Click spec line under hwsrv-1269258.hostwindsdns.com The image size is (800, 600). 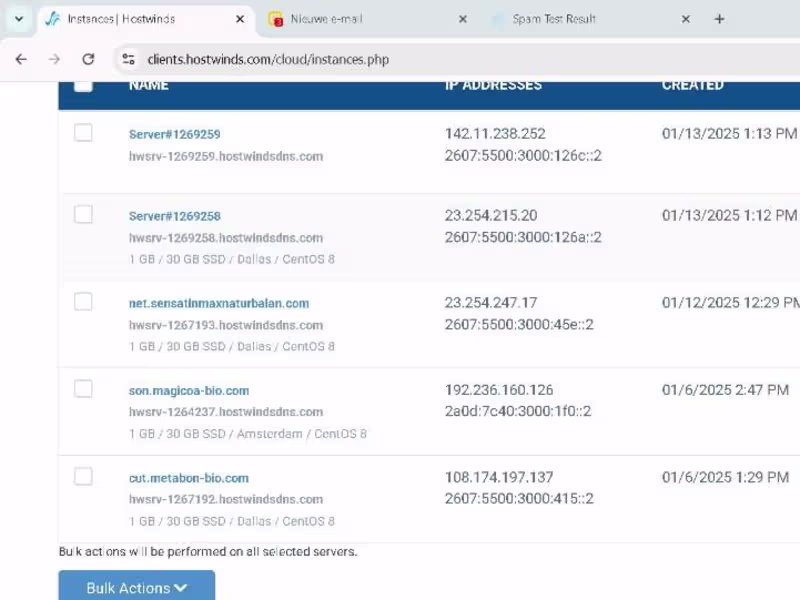tap(232, 259)
